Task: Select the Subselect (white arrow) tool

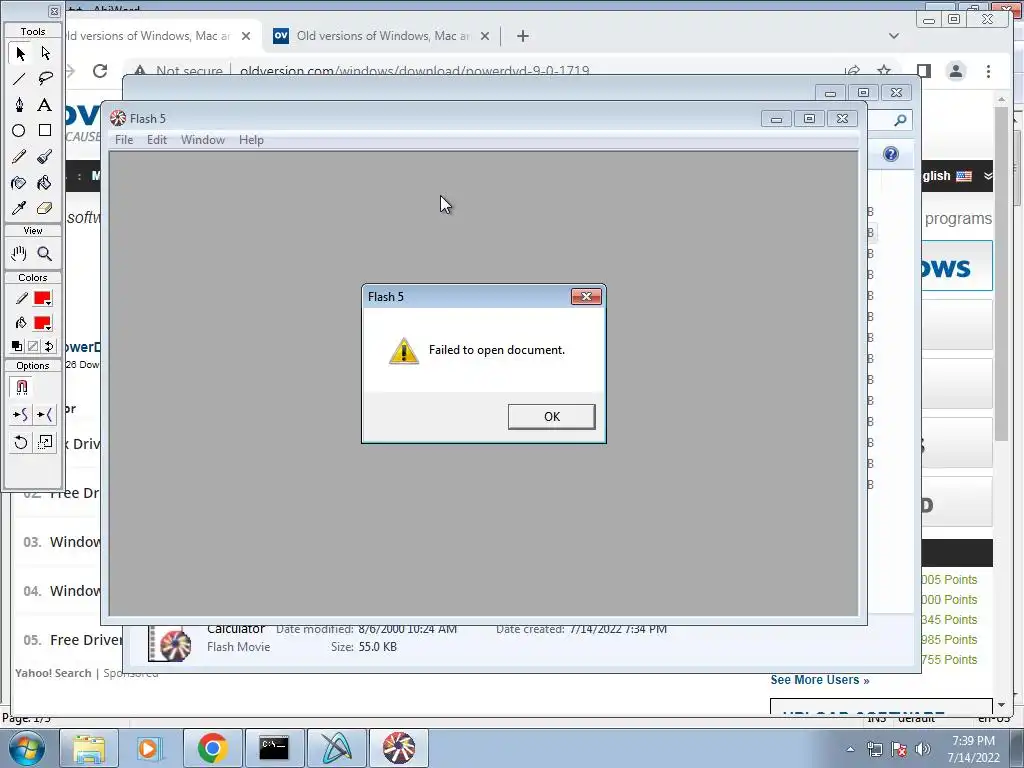Action: click(x=45, y=53)
